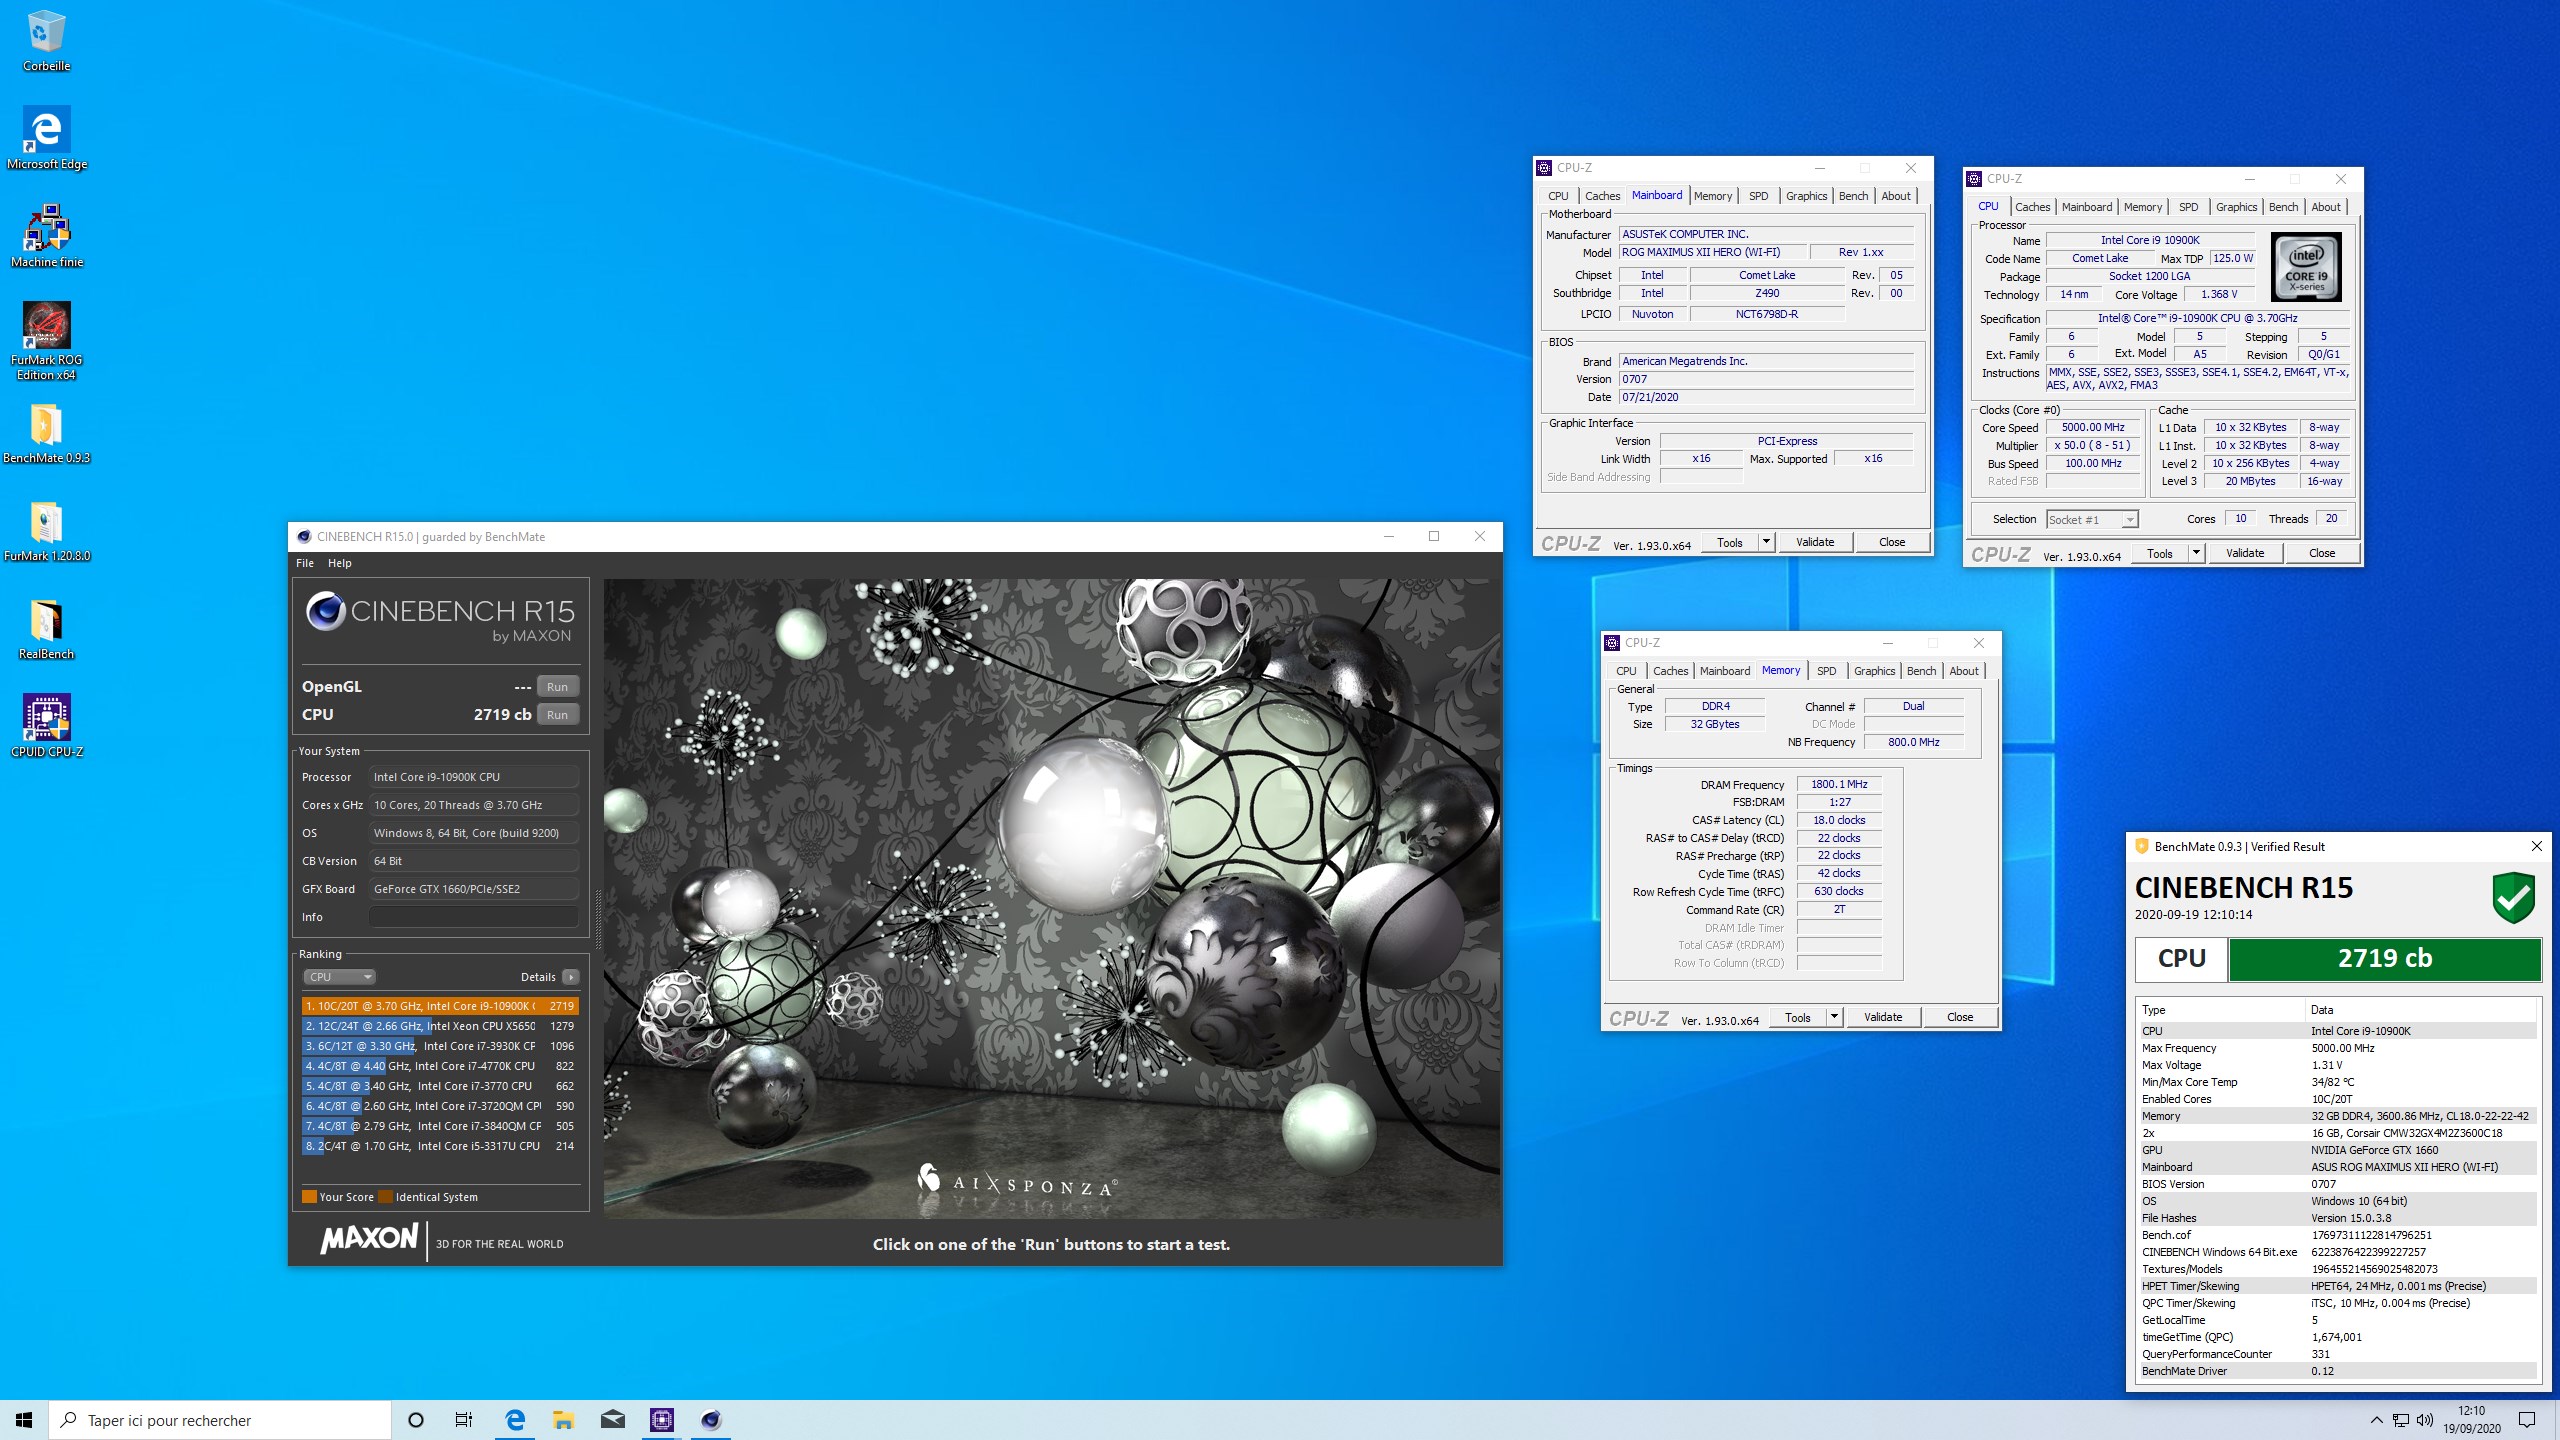Select ranking row Intel Xeon CPU X5650

440,1026
